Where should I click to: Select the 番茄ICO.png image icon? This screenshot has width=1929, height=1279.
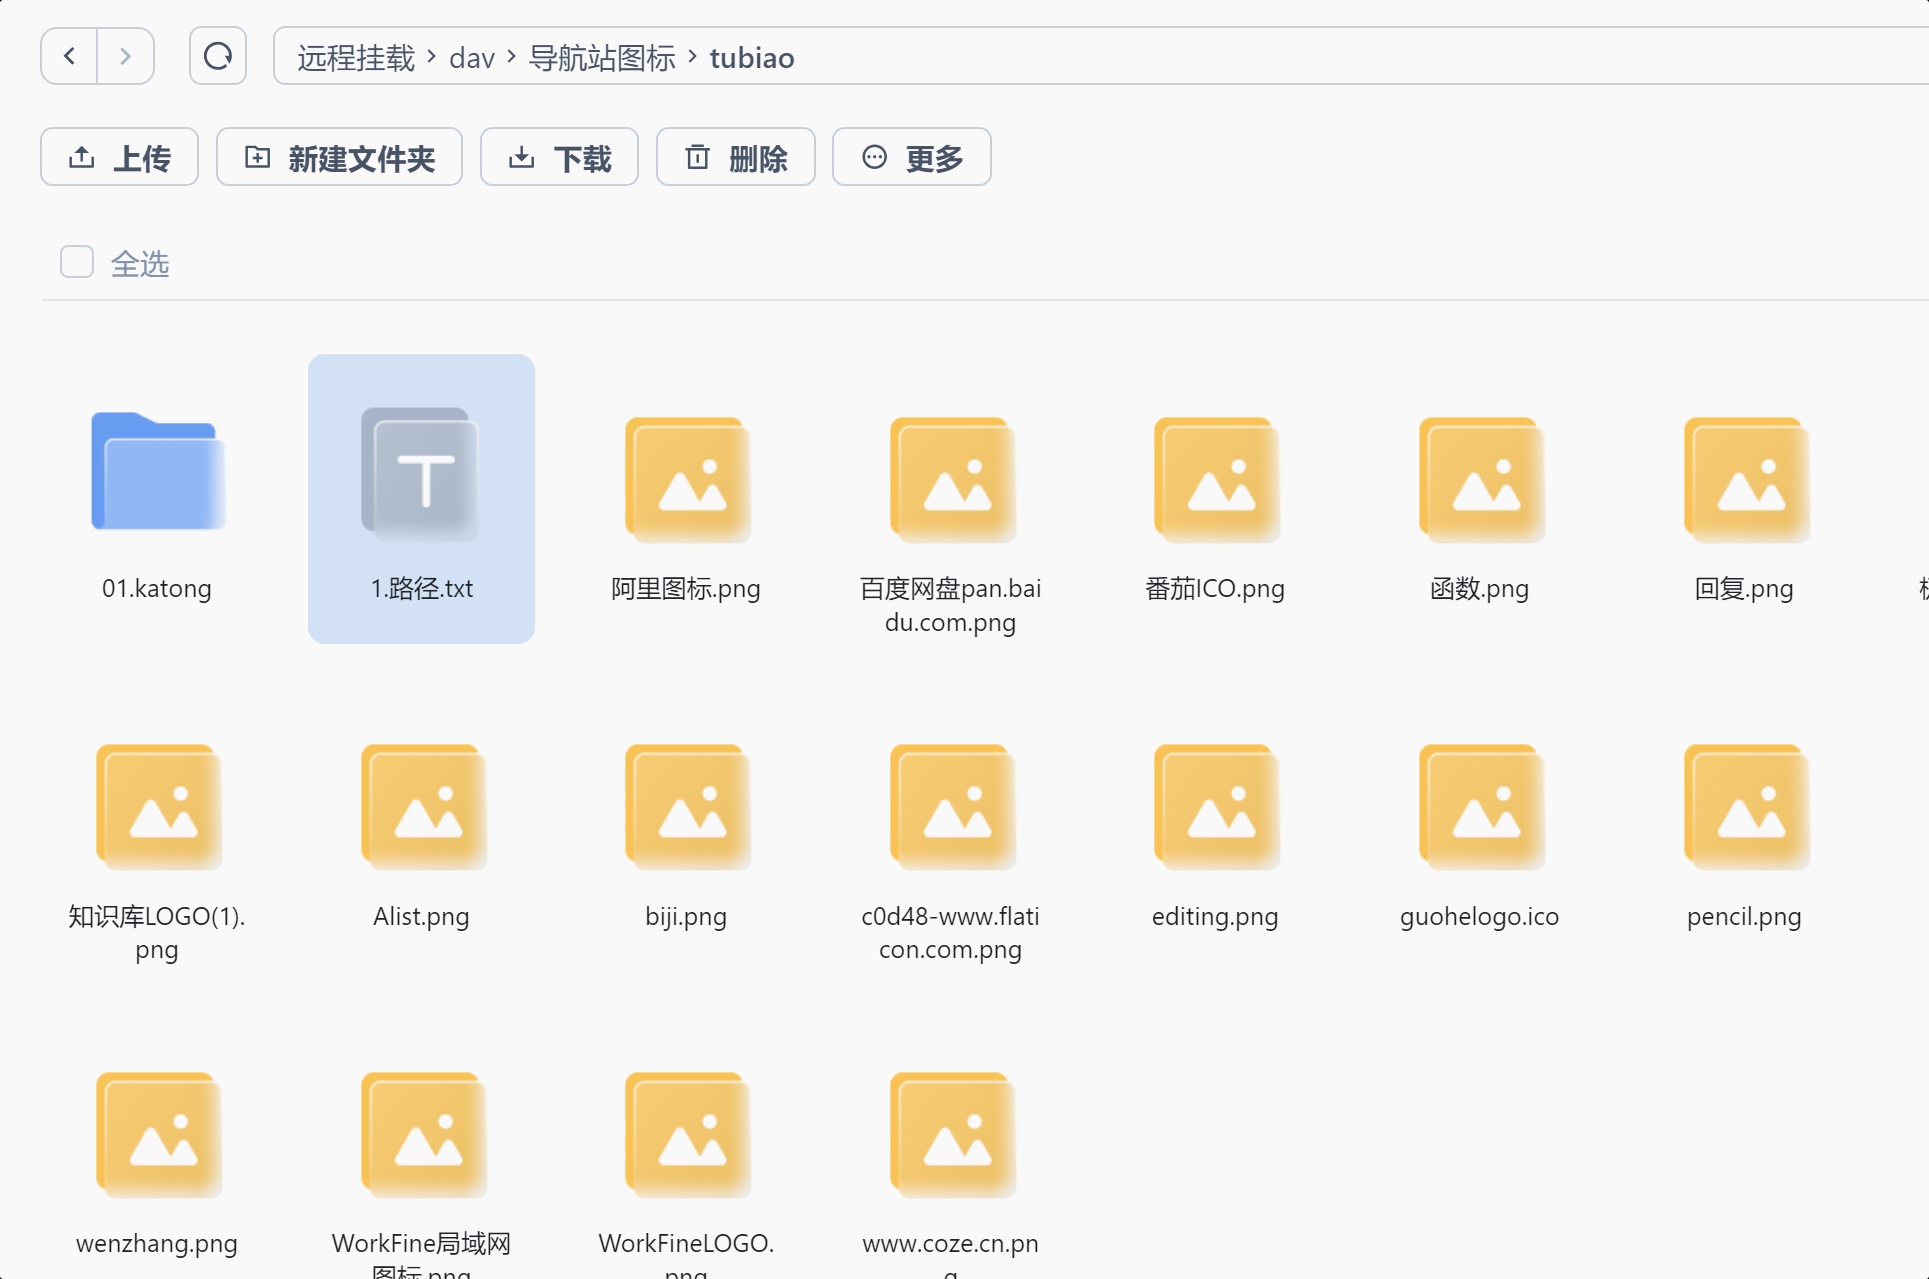(1216, 480)
